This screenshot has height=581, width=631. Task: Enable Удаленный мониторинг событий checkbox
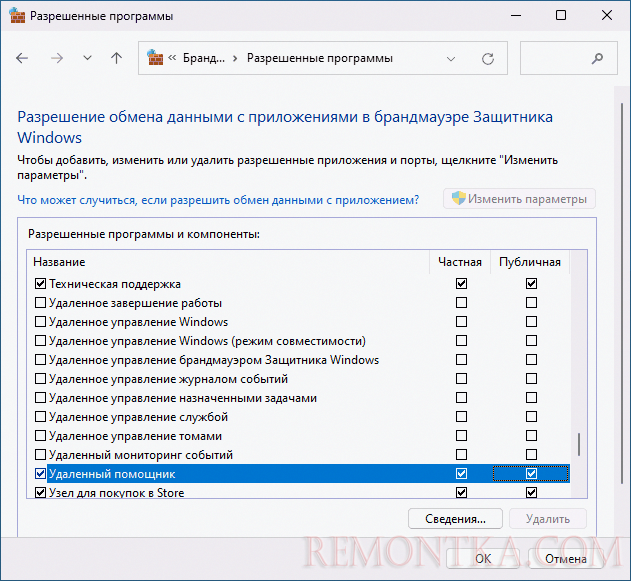point(40,455)
